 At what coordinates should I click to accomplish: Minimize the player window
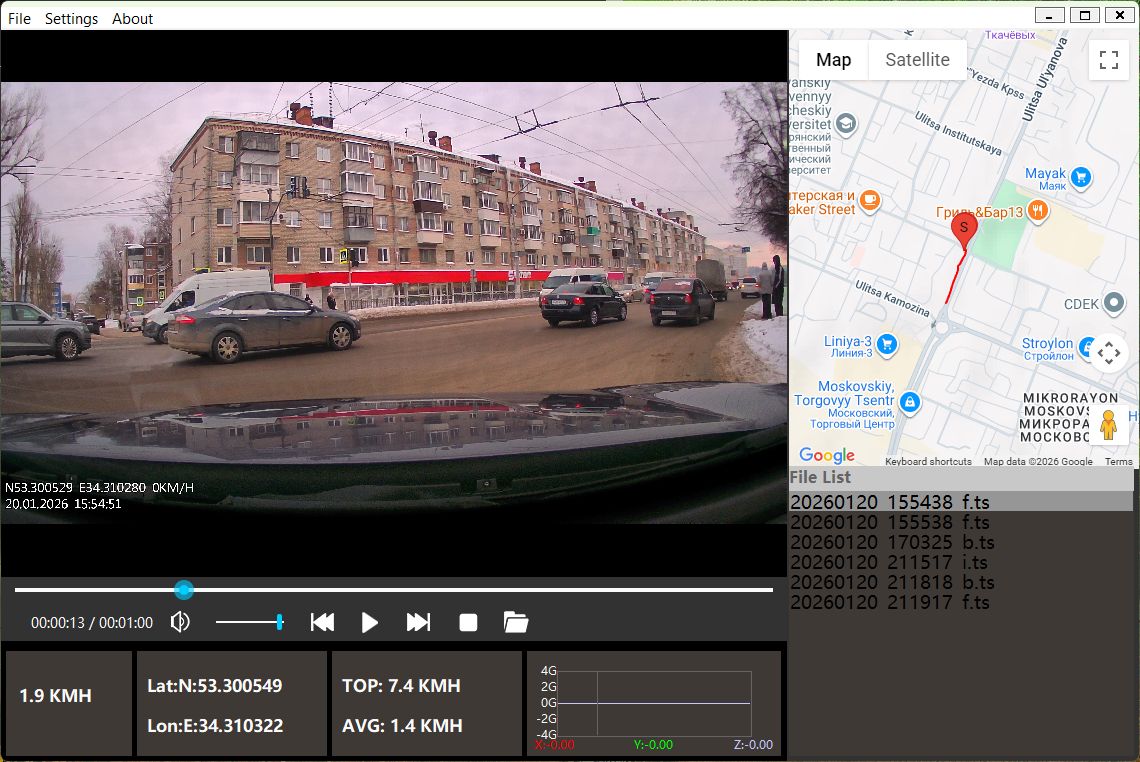pos(1049,15)
